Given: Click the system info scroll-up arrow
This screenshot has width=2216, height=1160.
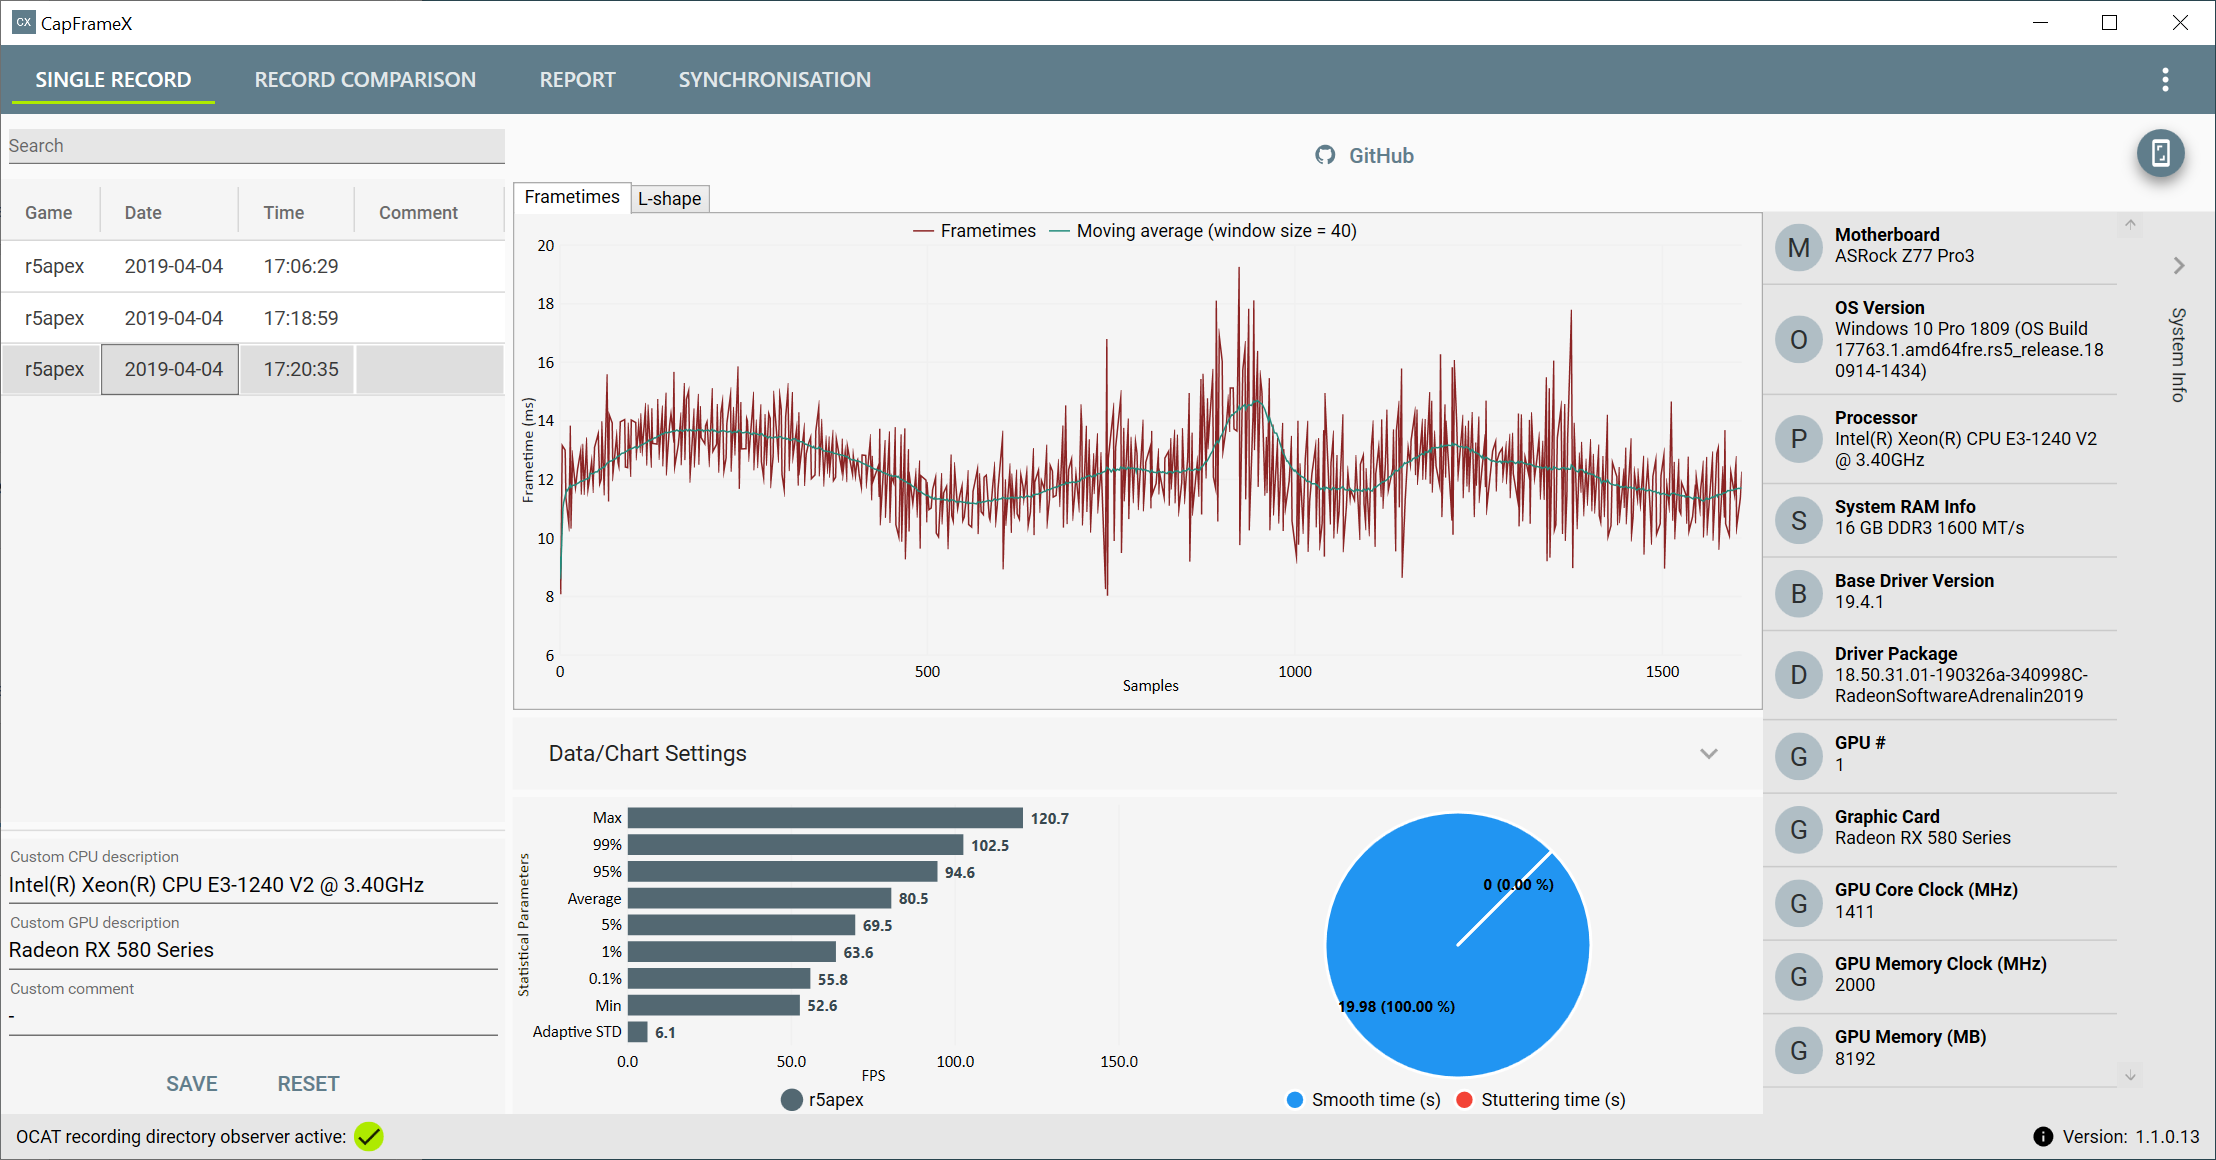Looking at the screenshot, I should 2130,224.
